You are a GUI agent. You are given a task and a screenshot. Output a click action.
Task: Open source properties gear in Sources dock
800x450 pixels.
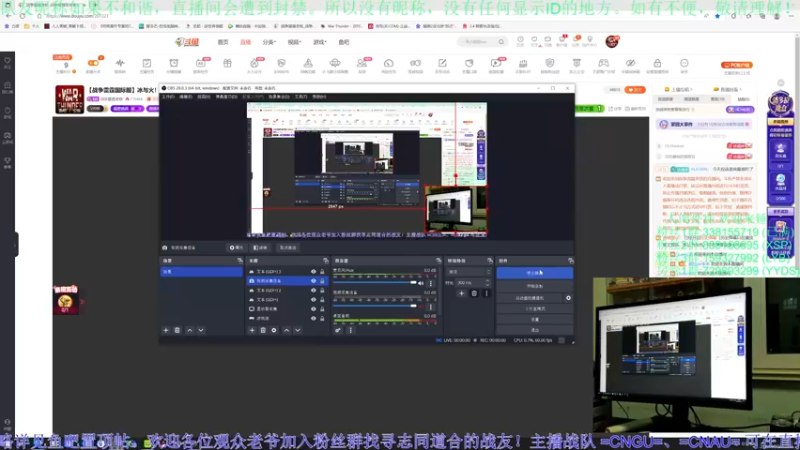274,330
